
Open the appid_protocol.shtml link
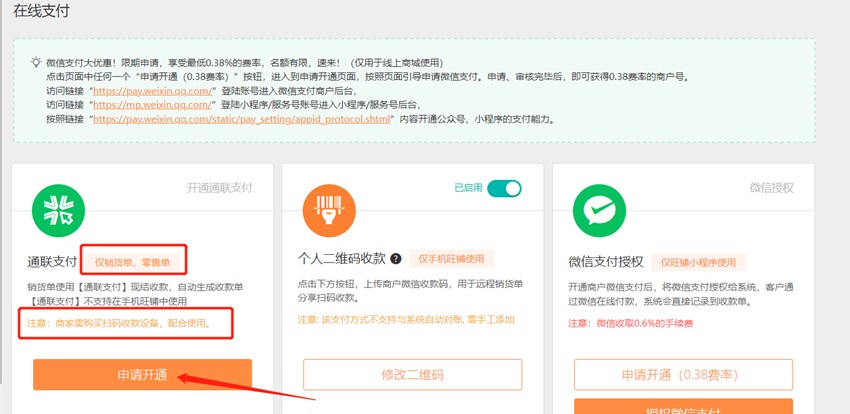242,119
